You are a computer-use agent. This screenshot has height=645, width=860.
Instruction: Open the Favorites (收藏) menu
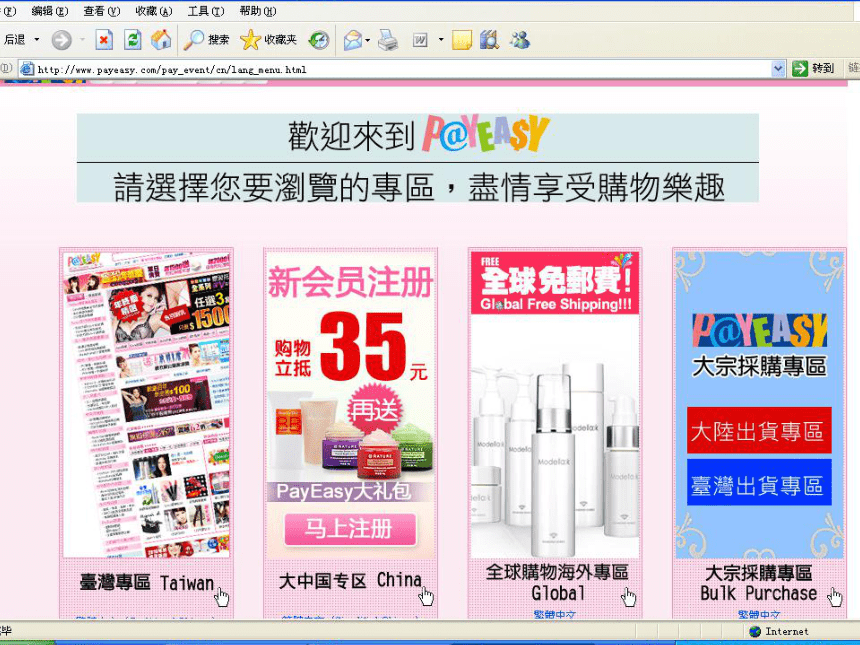[x=154, y=11]
